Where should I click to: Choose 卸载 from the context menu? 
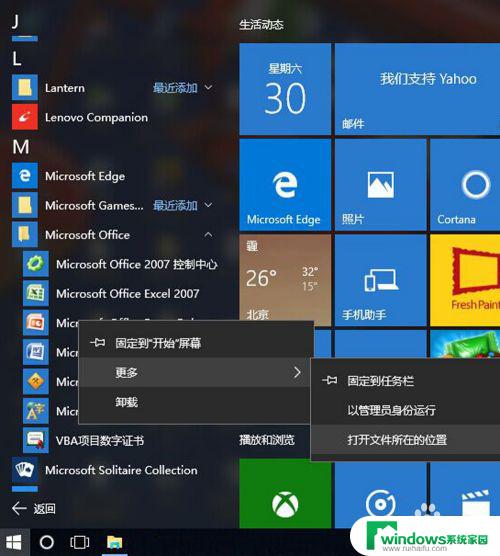click(194, 402)
